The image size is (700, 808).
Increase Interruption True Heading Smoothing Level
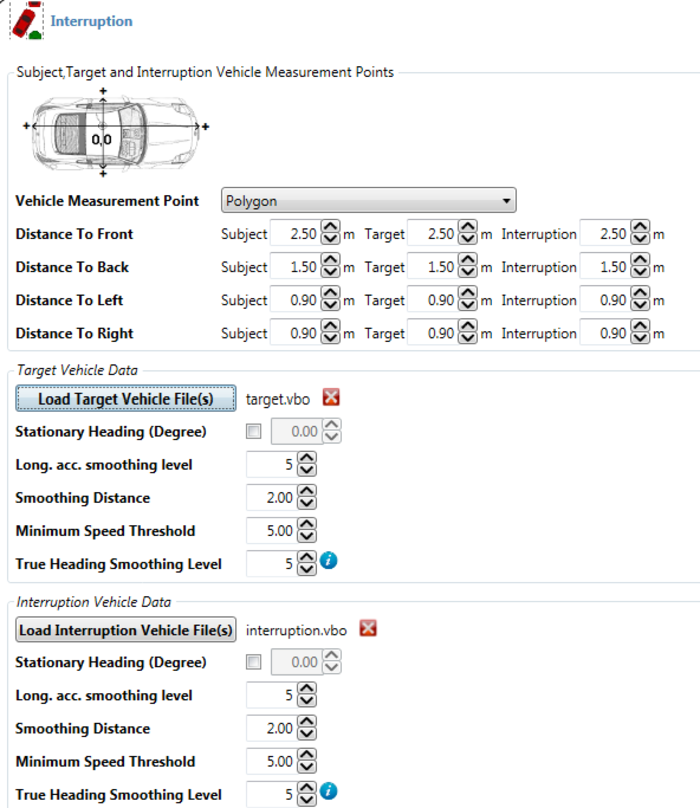click(307, 787)
